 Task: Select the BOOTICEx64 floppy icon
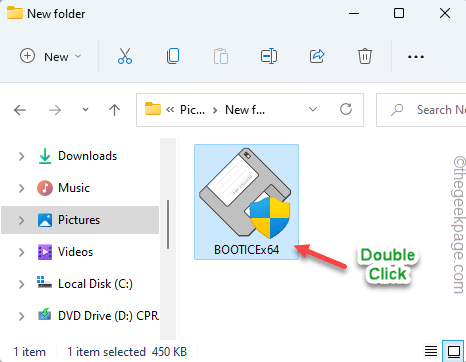(x=245, y=193)
